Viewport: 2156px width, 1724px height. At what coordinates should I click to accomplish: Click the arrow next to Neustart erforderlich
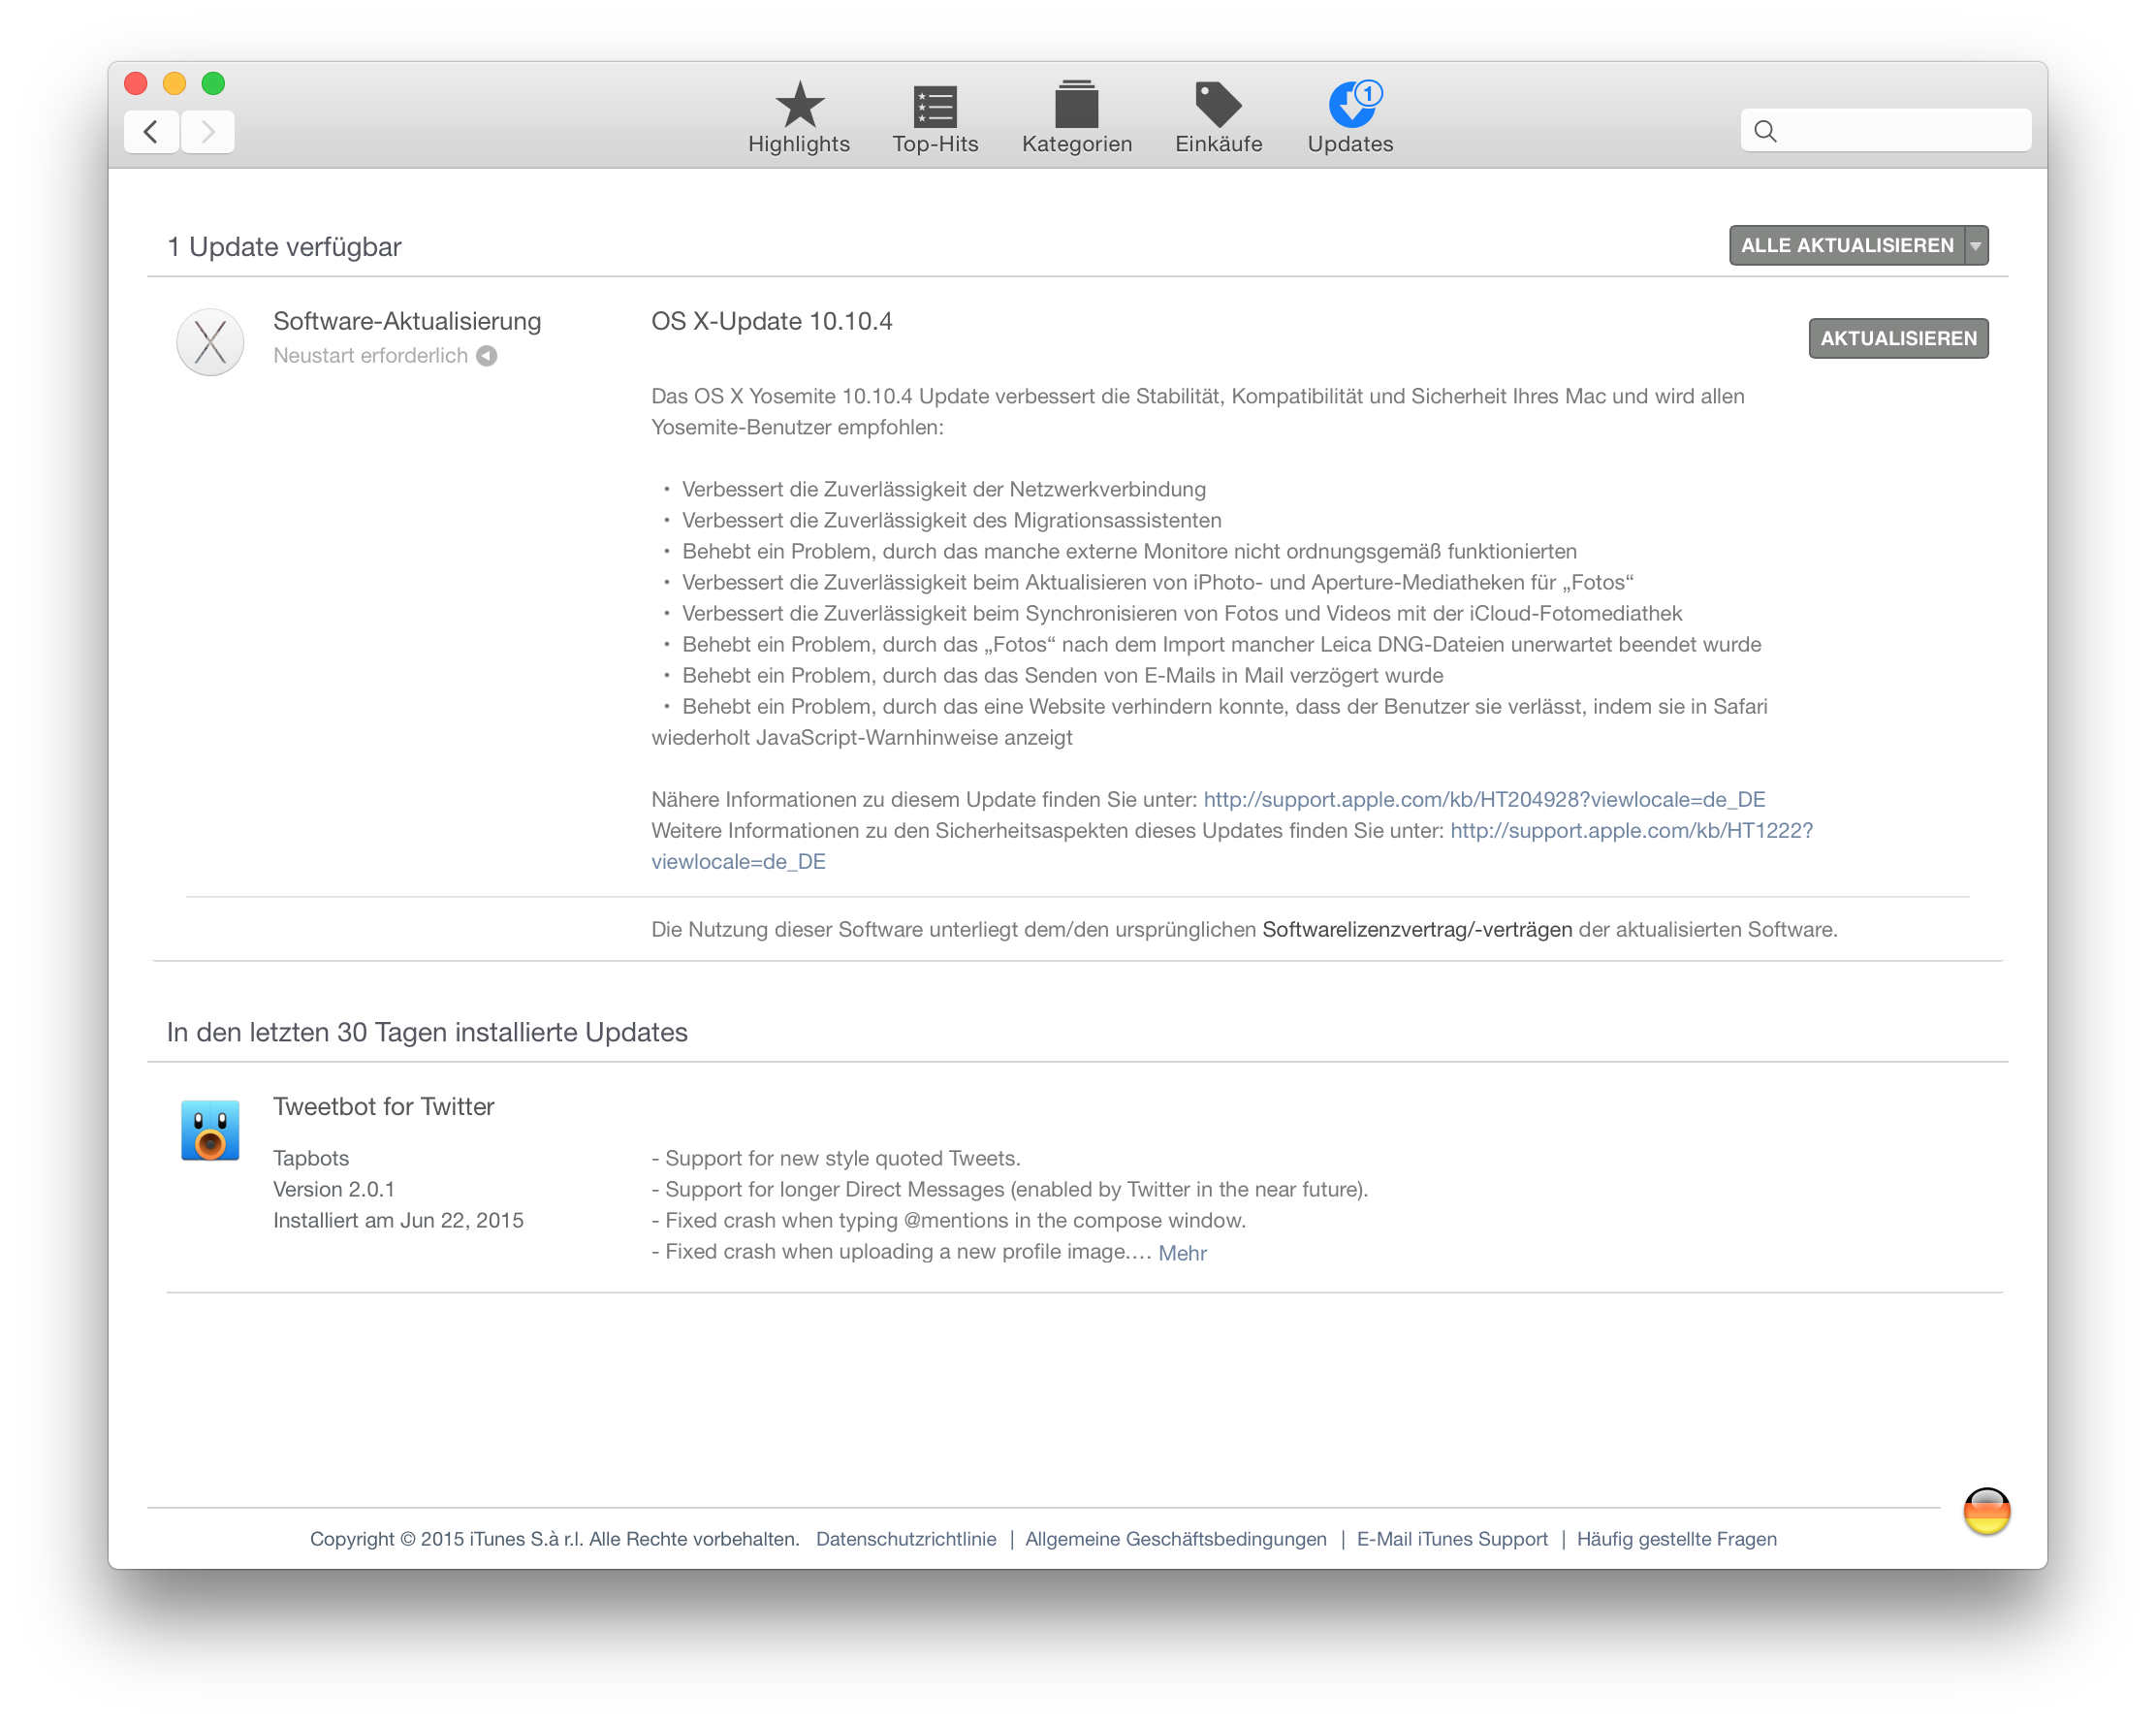pyautogui.click(x=487, y=356)
